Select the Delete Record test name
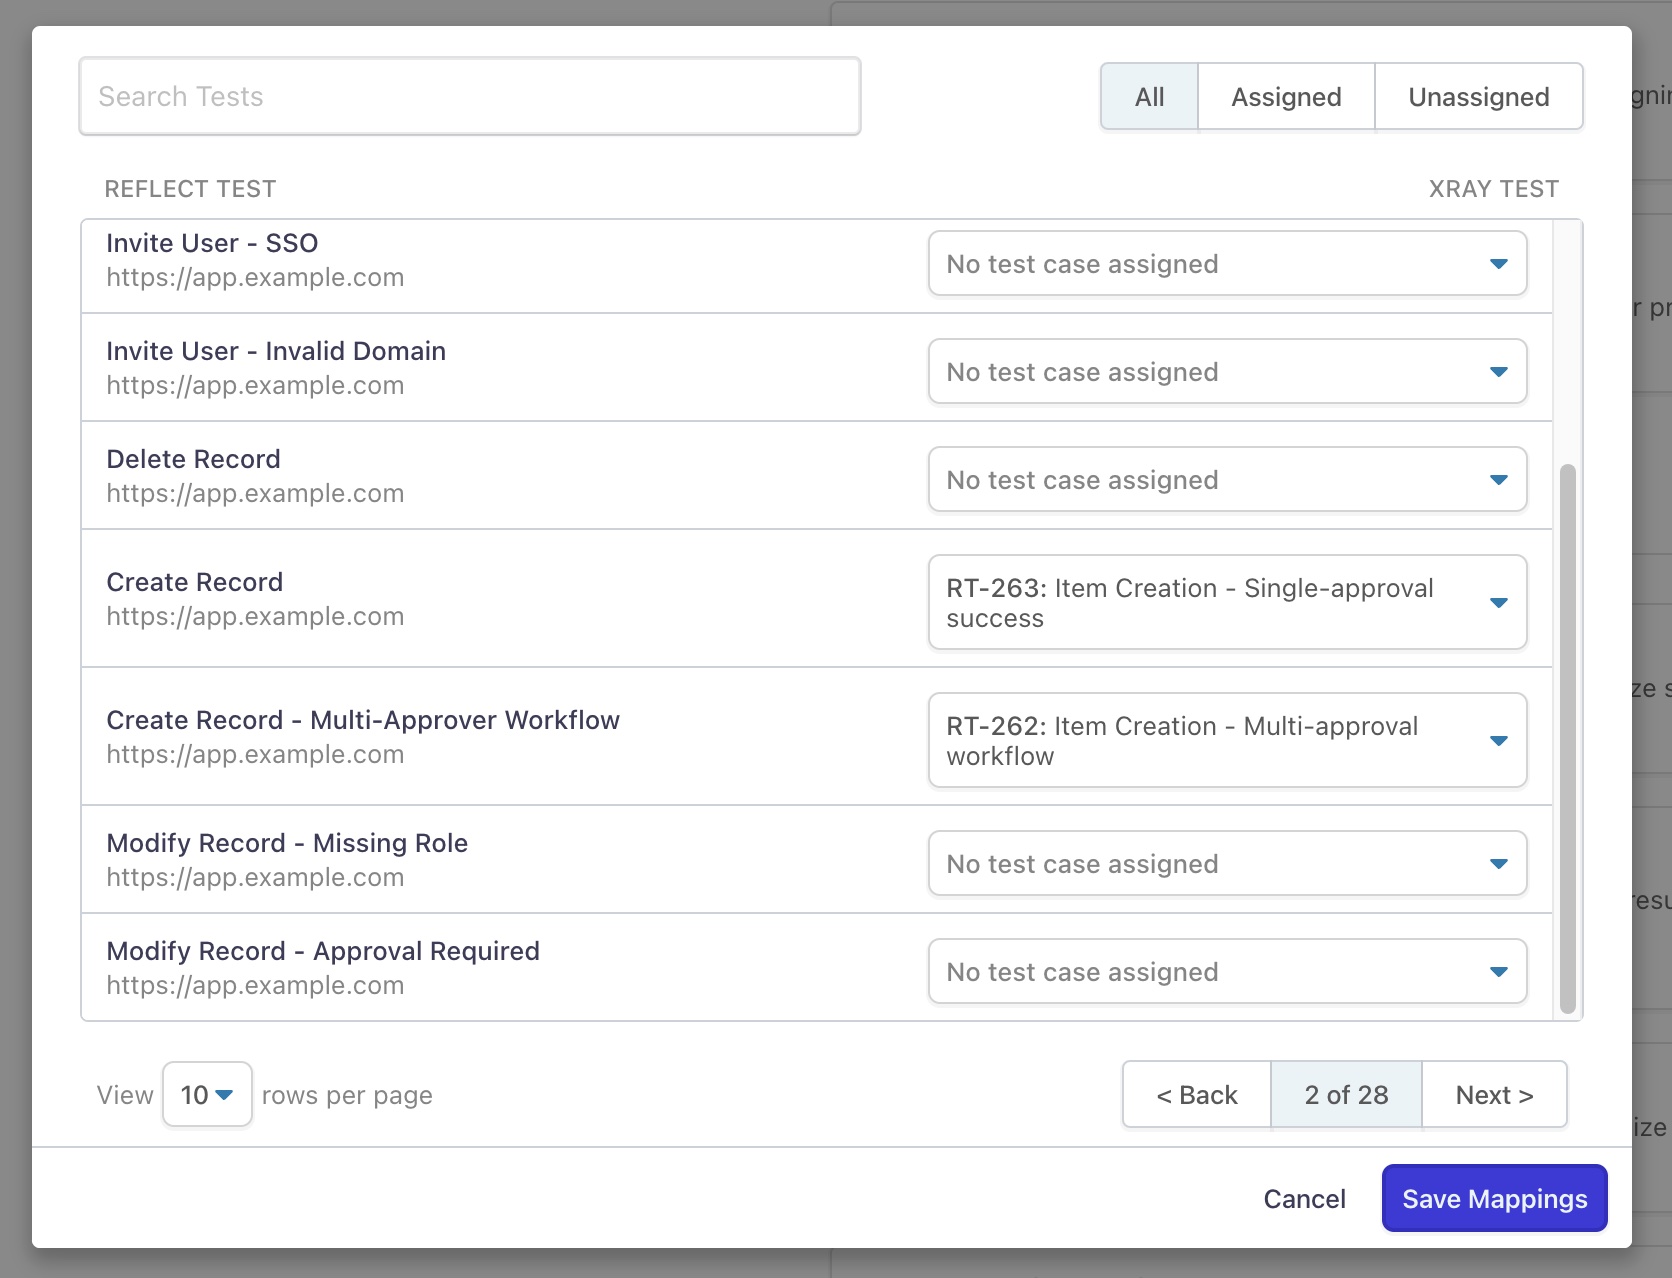Image resolution: width=1672 pixels, height=1278 pixels. tap(194, 460)
